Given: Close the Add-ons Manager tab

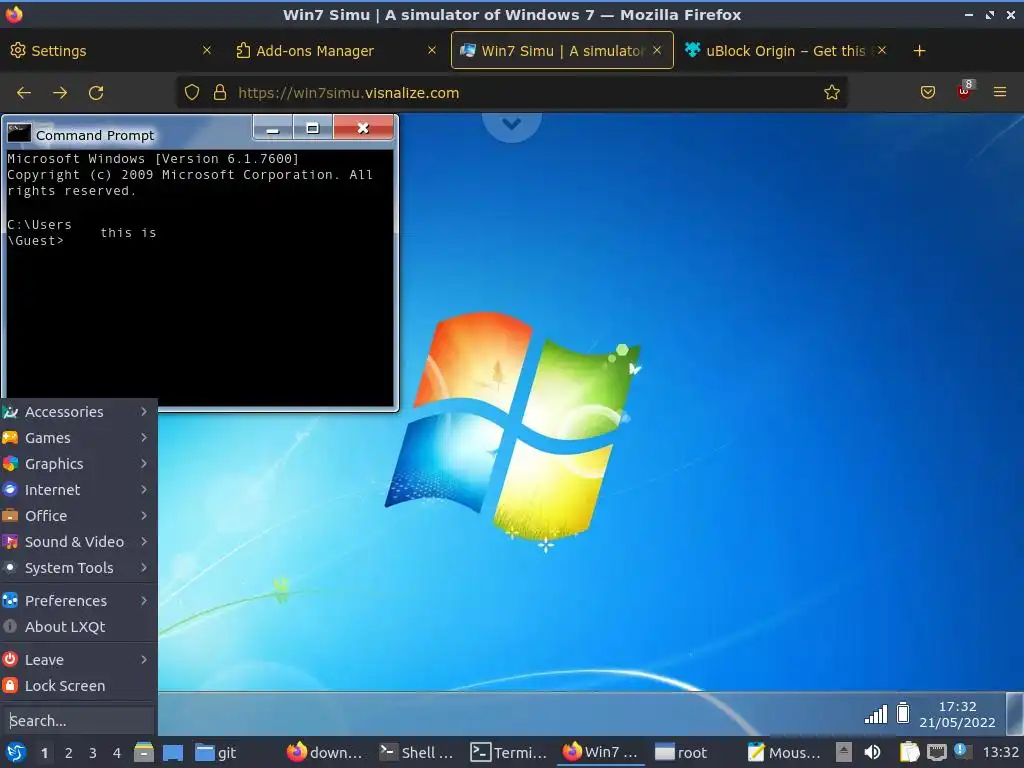Looking at the screenshot, I should [432, 50].
